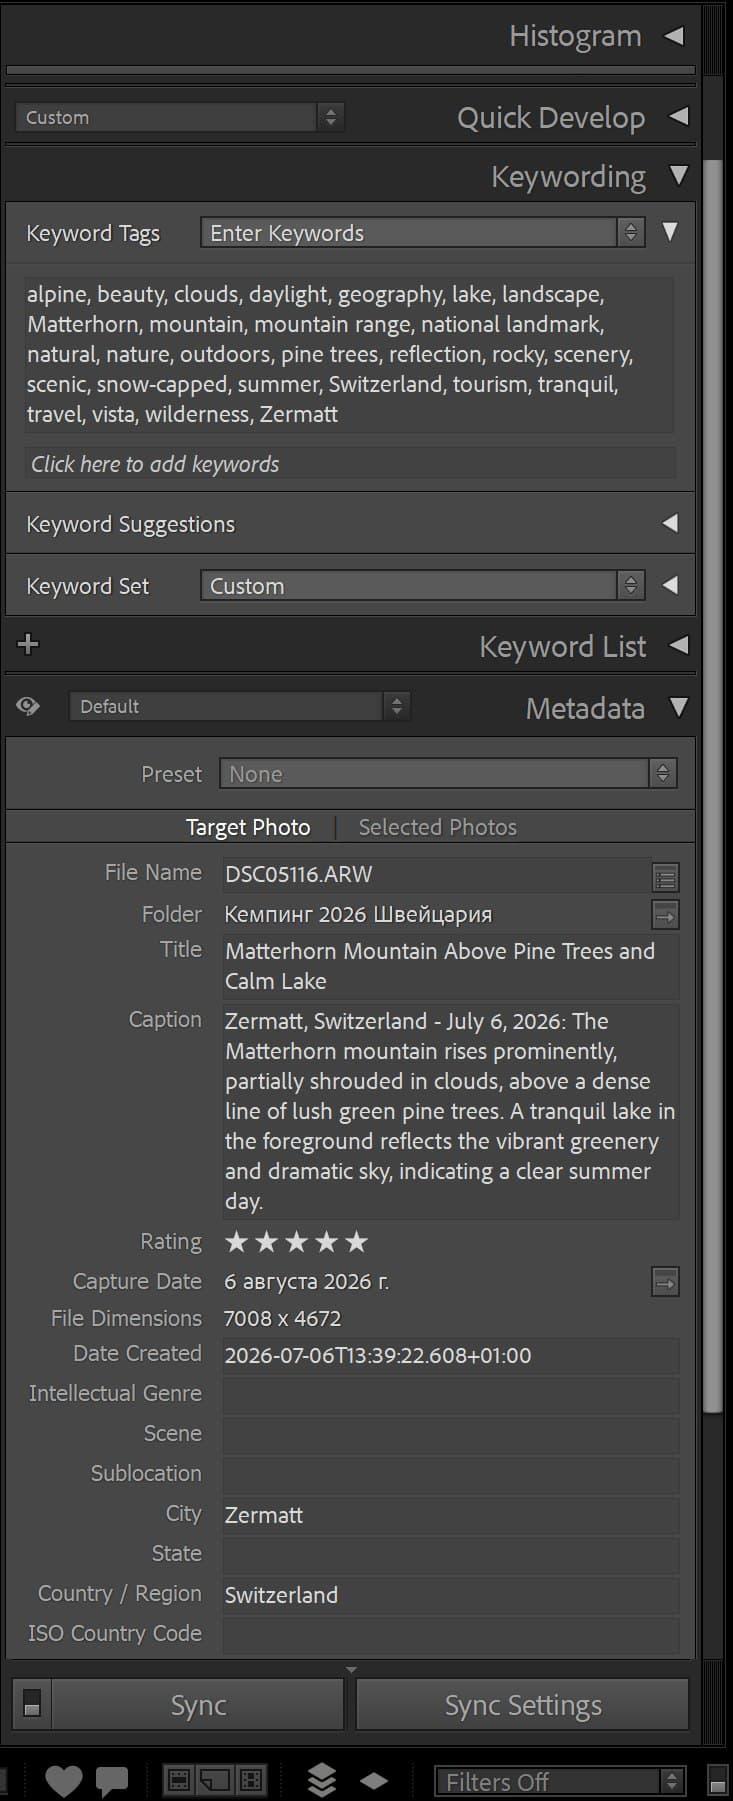Click the speech bubble comments icon
Viewport: 733px width, 1801px height.
[112, 1781]
